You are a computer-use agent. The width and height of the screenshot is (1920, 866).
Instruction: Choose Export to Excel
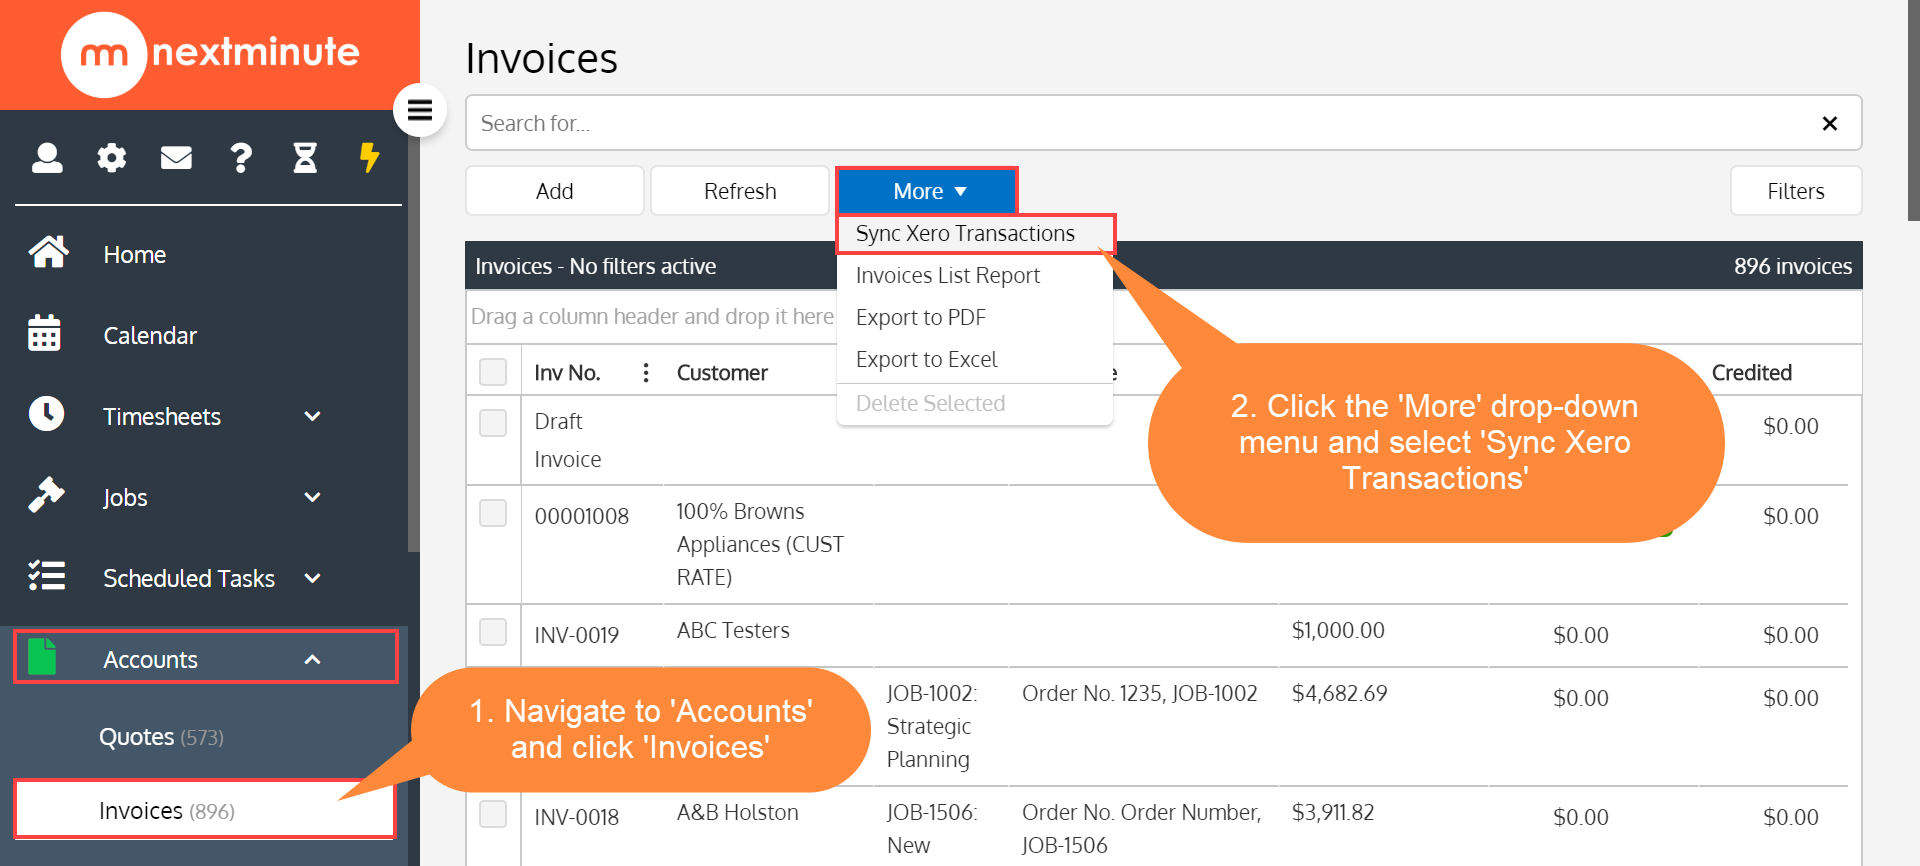point(926,359)
